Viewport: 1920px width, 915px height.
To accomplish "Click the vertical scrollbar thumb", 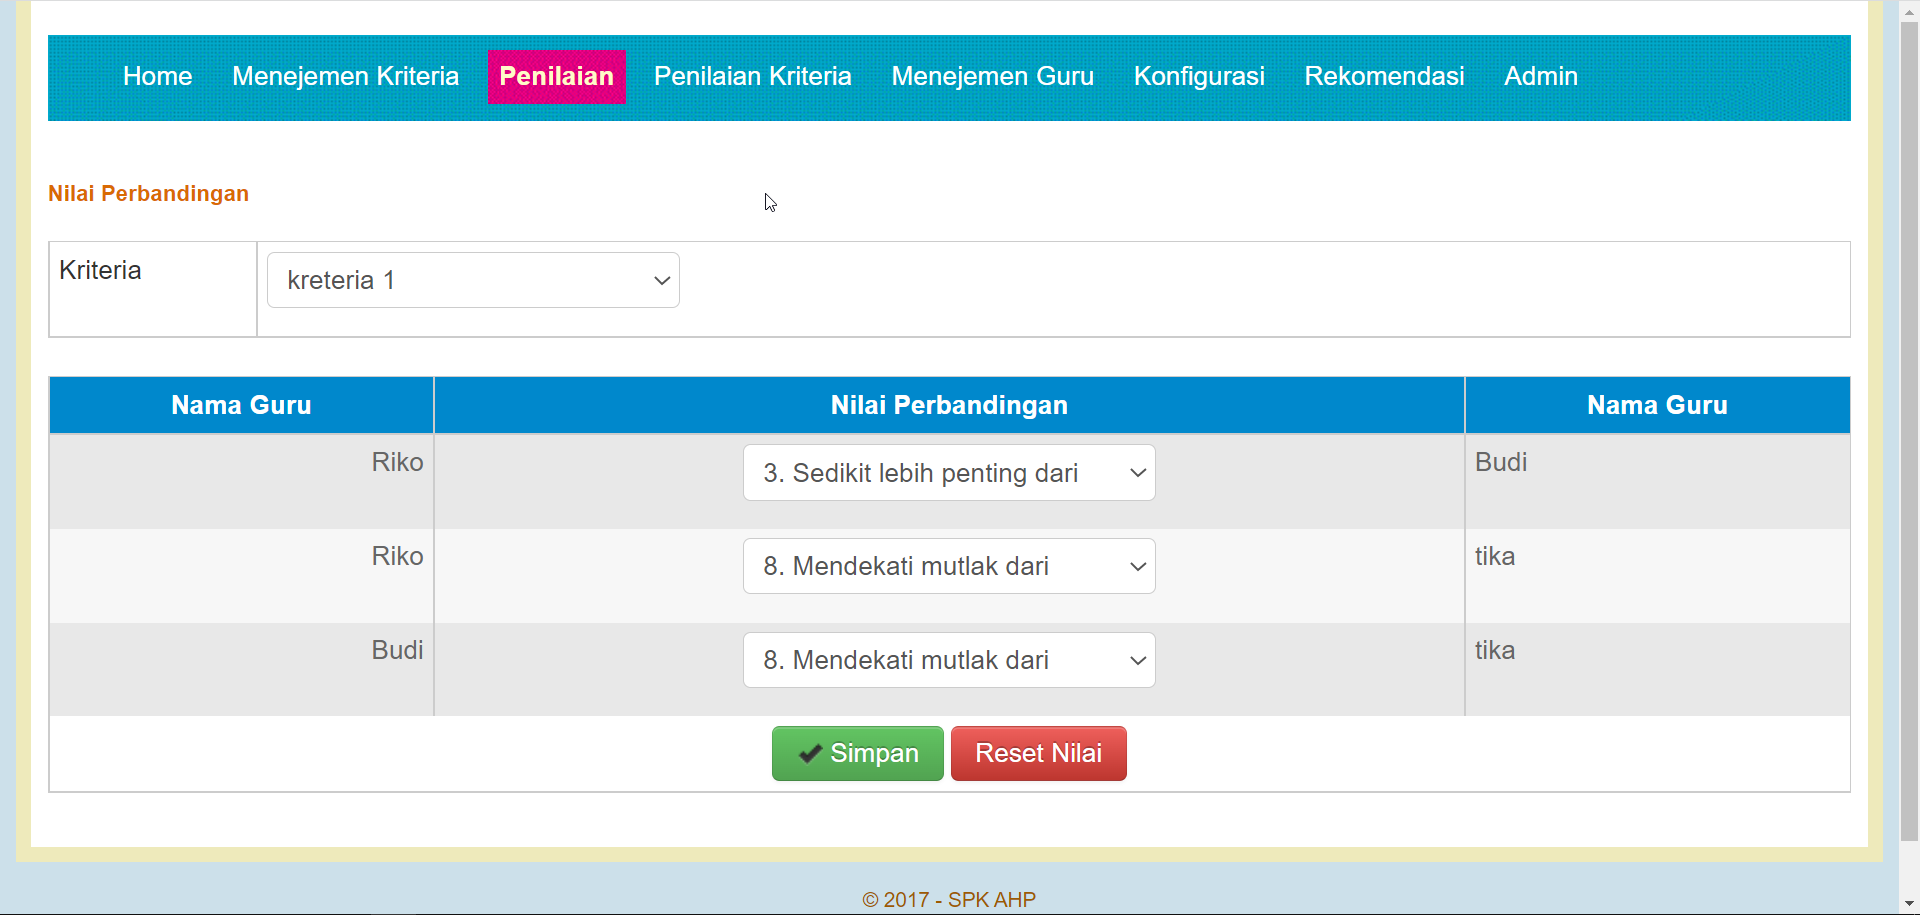I will coord(1909,430).
